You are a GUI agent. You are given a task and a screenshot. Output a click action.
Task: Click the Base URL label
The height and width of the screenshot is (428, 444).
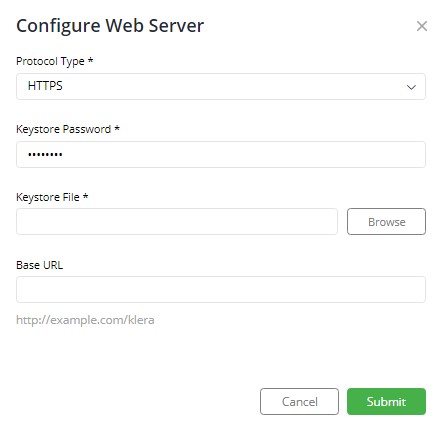39,265
